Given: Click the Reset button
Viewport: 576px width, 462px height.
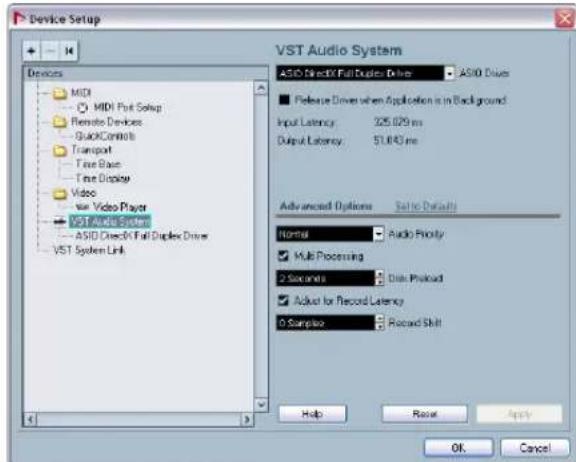Looking at the screenshot, I should point(425,414).
